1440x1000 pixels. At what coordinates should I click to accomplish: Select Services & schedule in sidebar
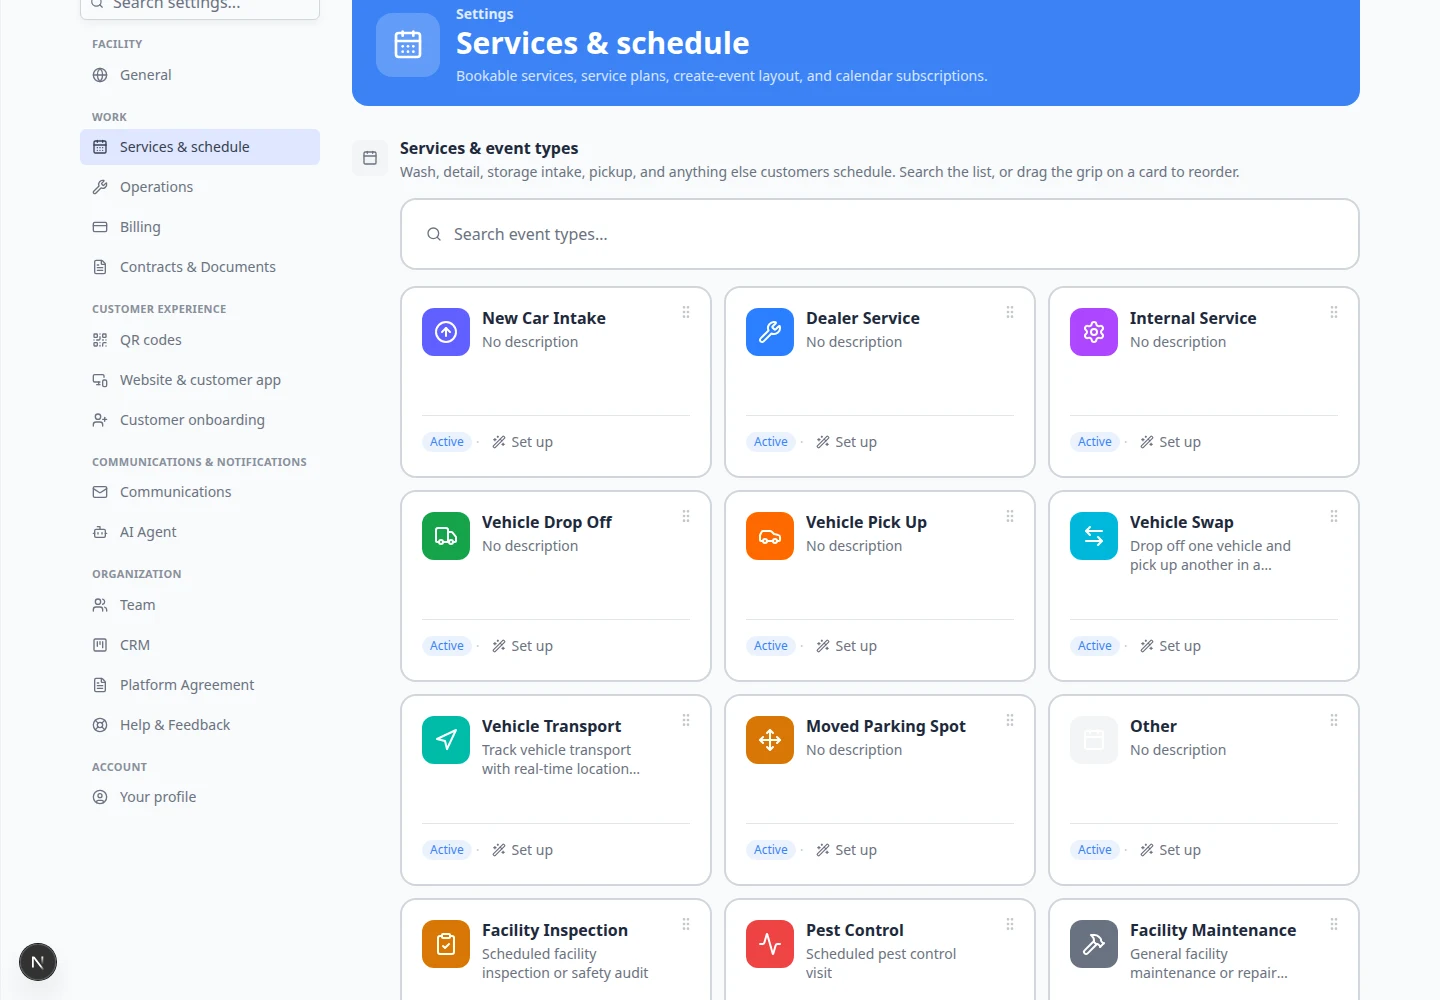point(200,147)
